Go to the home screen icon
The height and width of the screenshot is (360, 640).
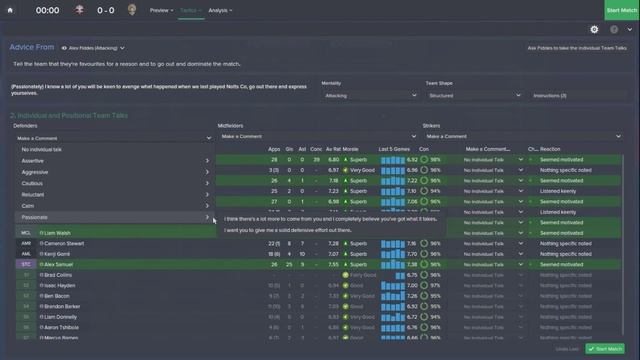(10, 10)
